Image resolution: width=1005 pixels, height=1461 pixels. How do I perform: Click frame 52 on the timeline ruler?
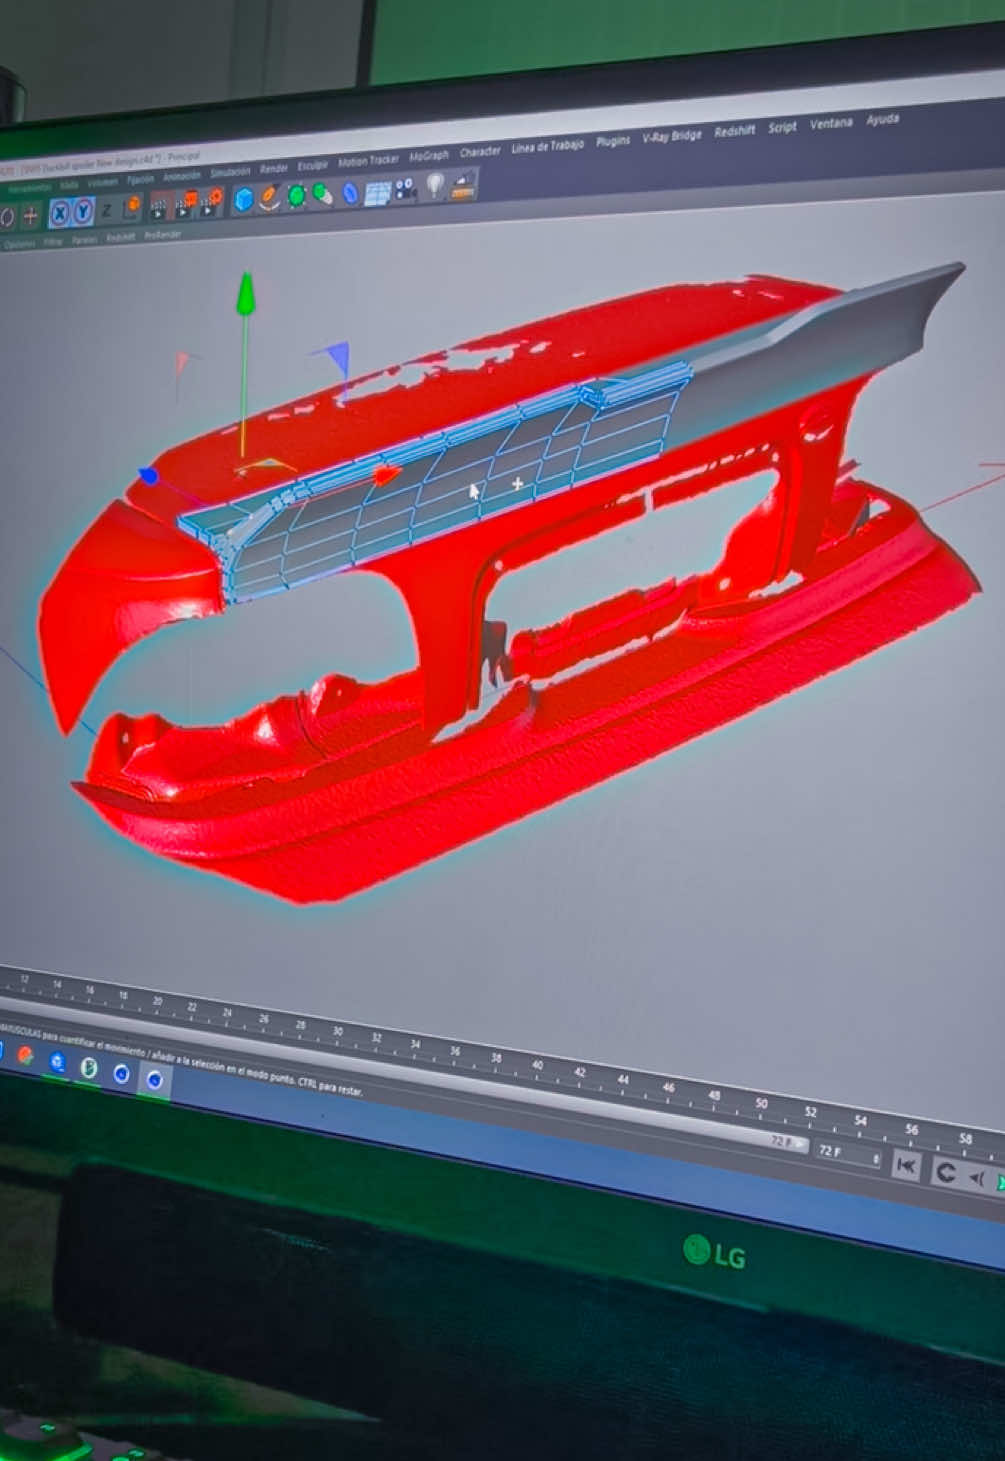pyautogui.click(x=811, y=1111)
